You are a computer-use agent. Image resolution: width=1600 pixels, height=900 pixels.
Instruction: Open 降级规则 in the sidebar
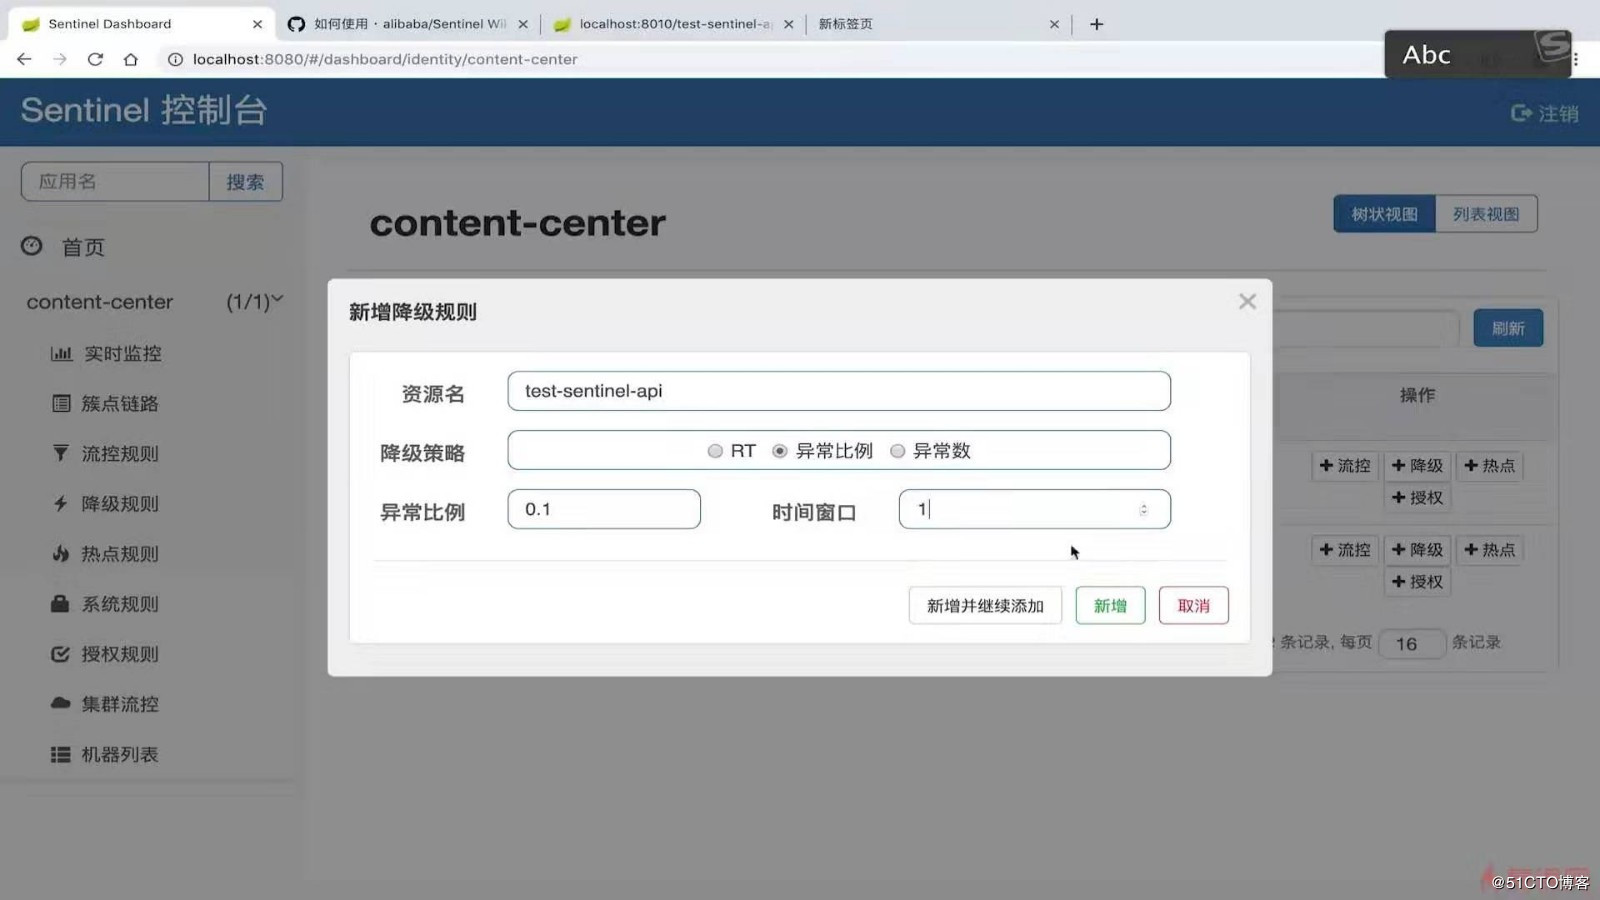[x=119, y=503]
